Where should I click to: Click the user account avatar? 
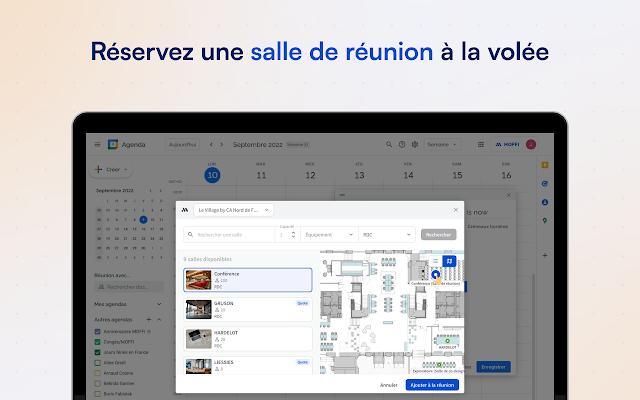click(531, 144)
